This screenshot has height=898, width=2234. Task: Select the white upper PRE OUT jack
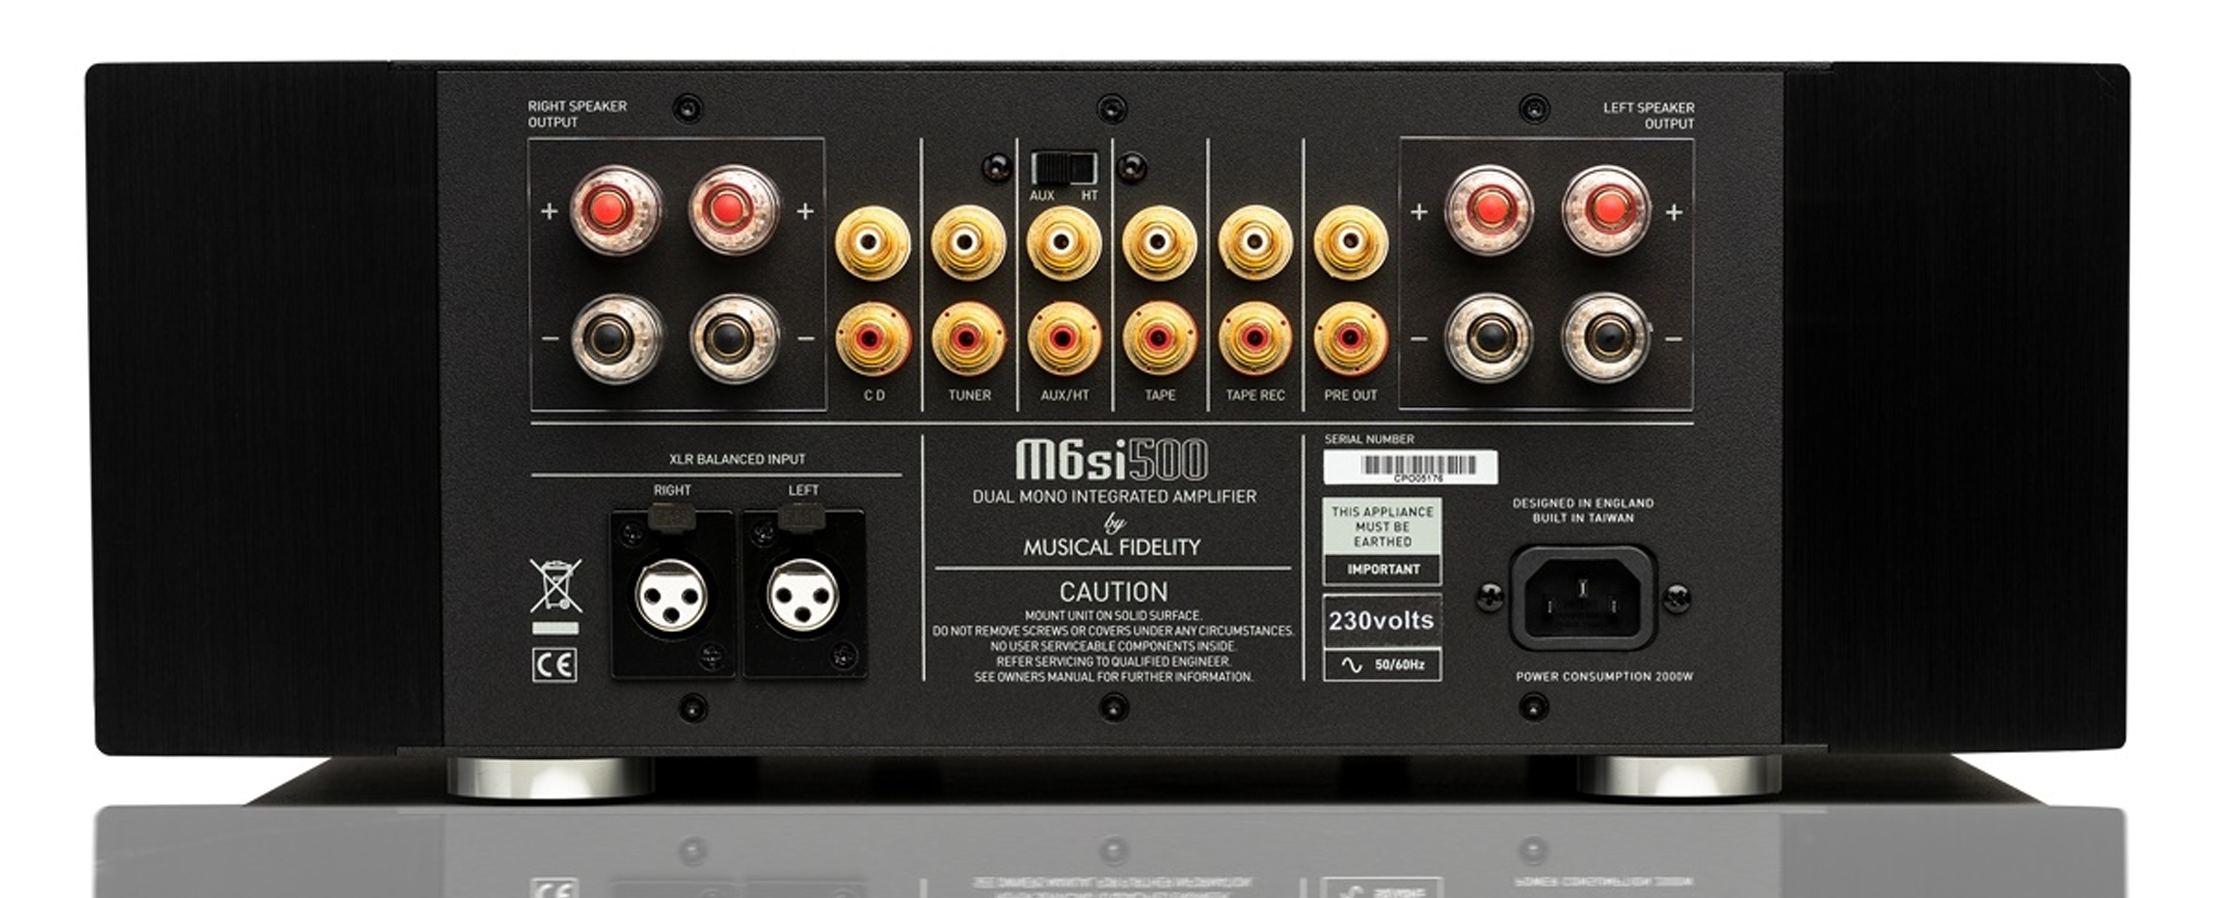click(x=1350, y=243)
